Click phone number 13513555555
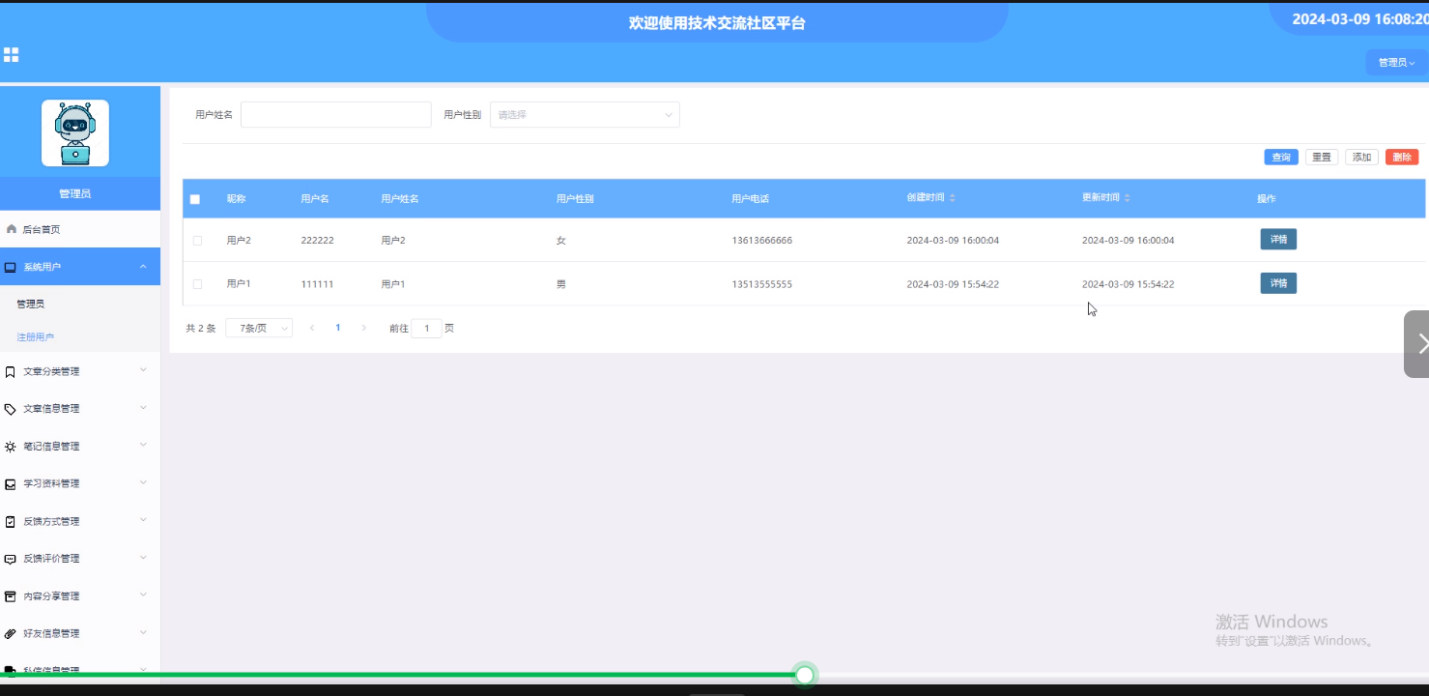This screenshot has height=696, width=1429. point(762,284)
